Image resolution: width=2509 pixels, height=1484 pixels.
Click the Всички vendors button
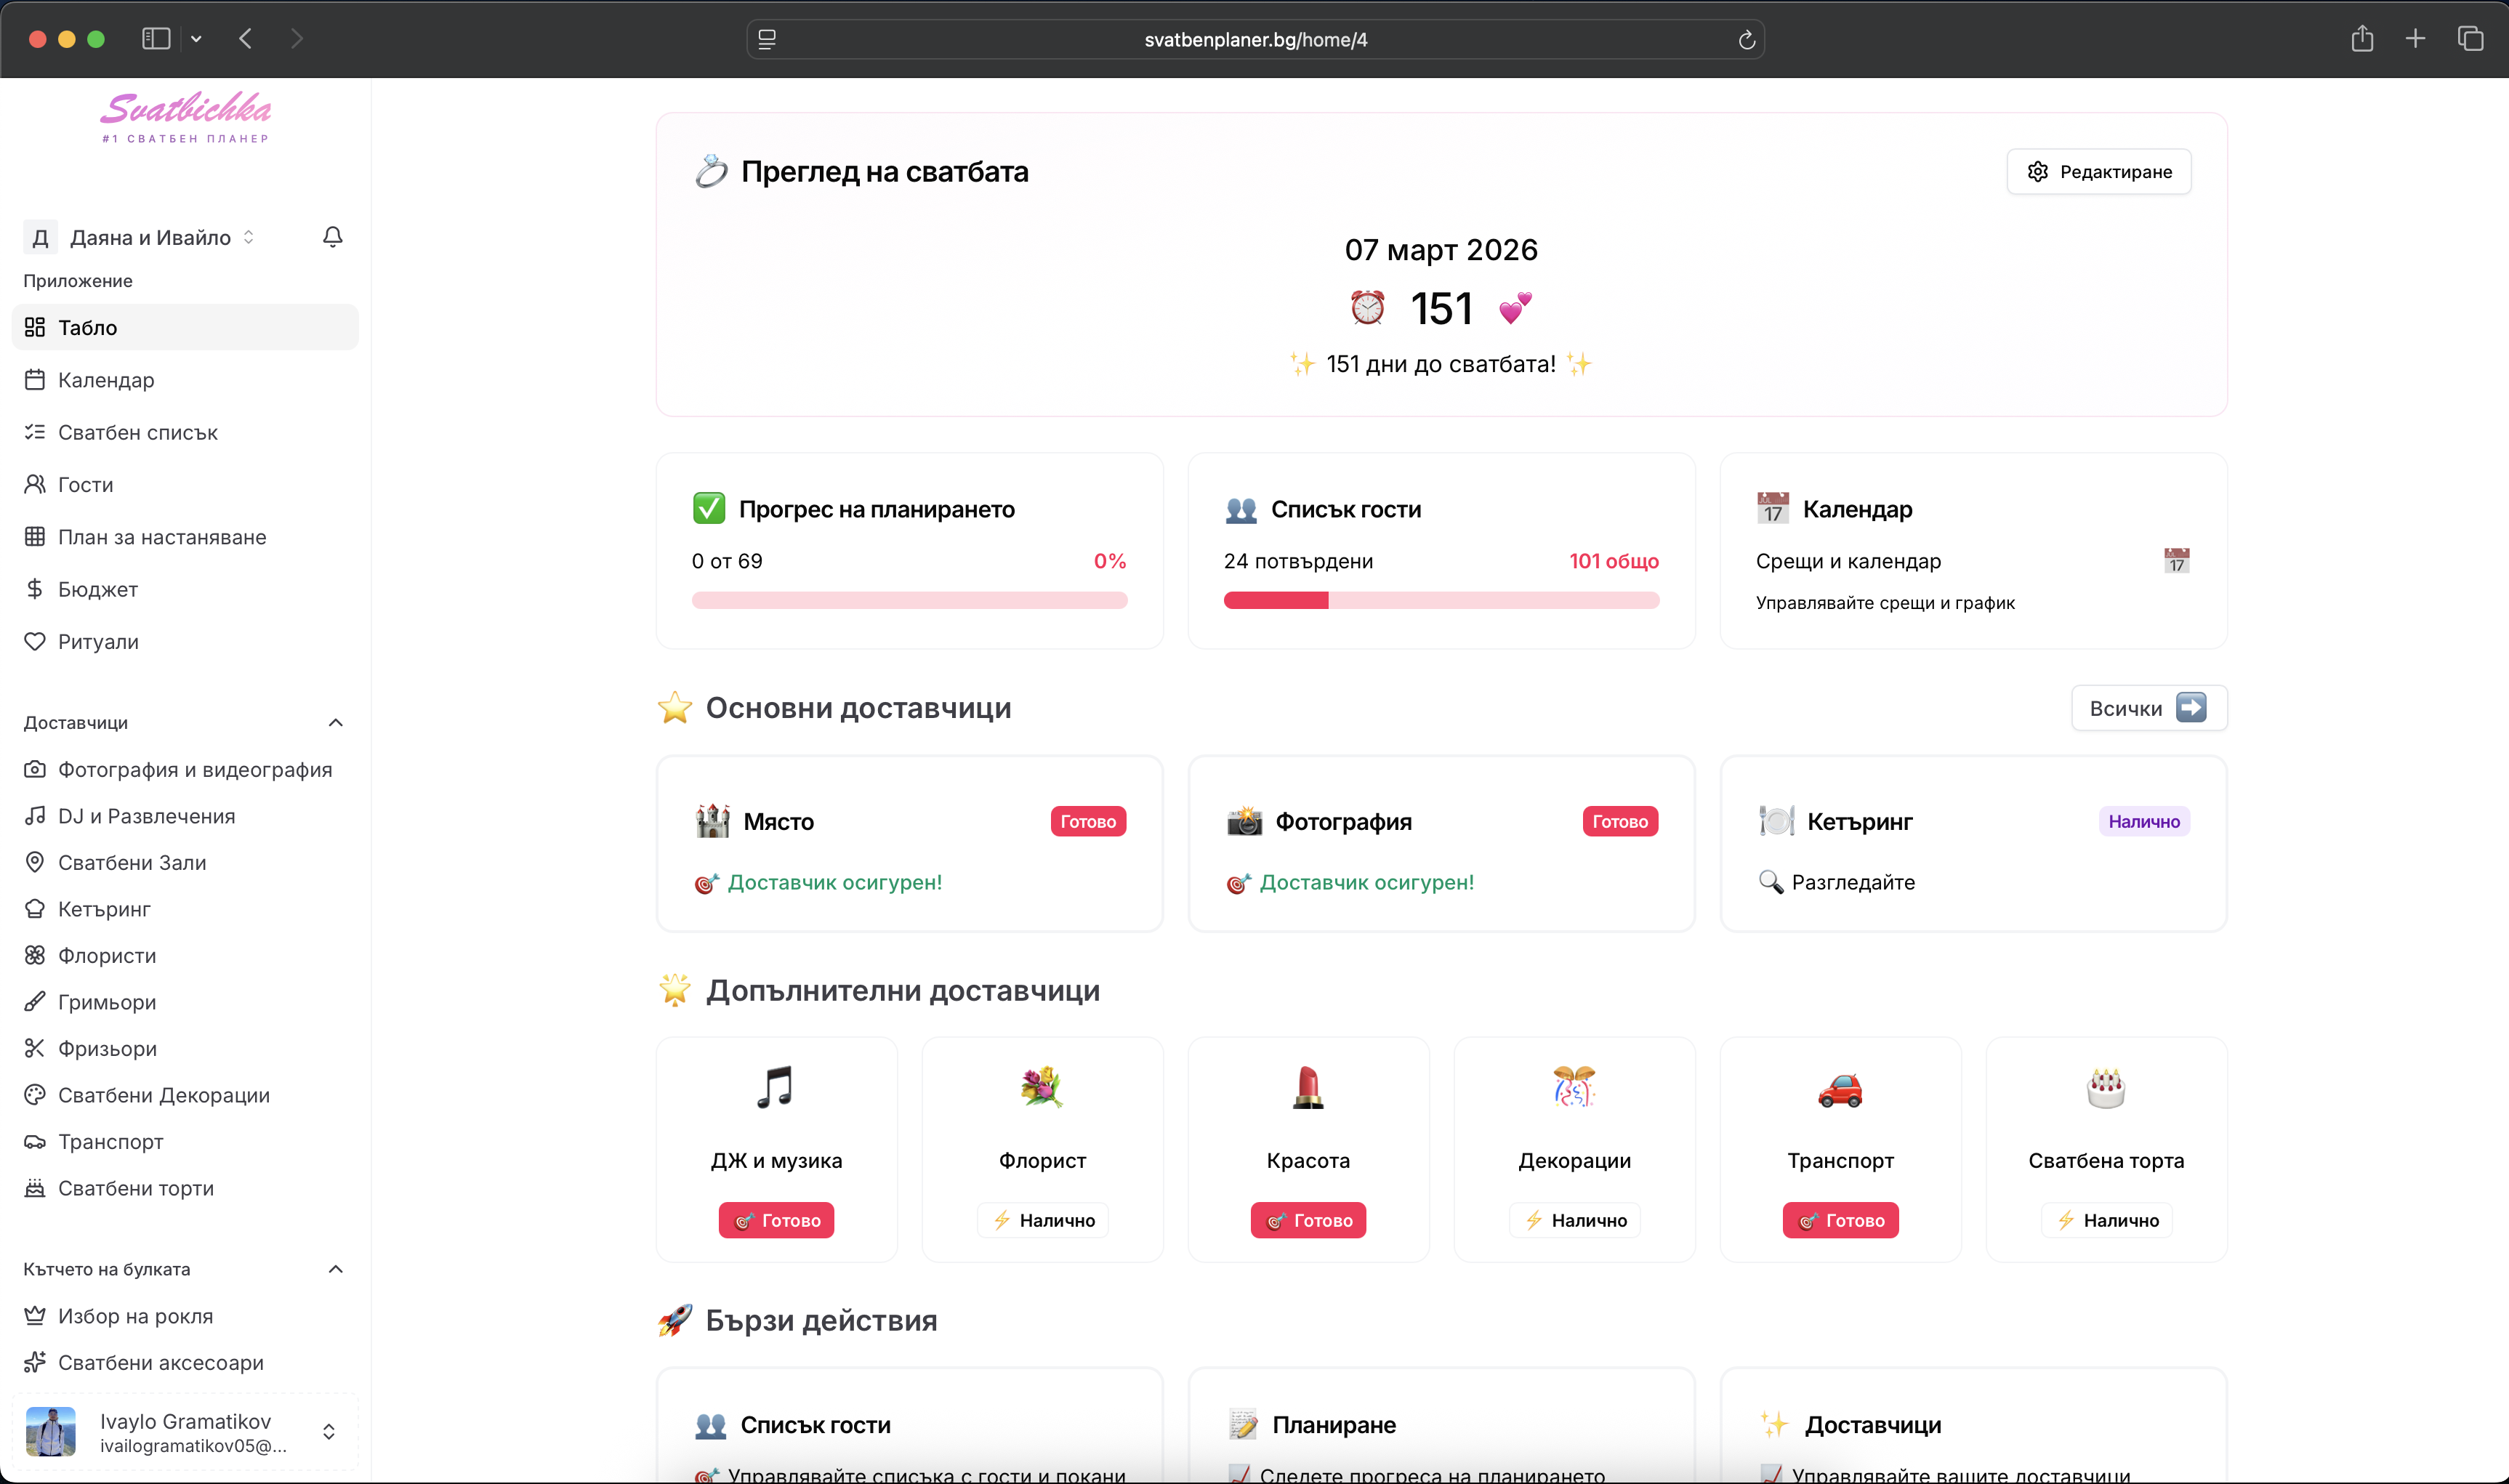tap(2147, 707)
